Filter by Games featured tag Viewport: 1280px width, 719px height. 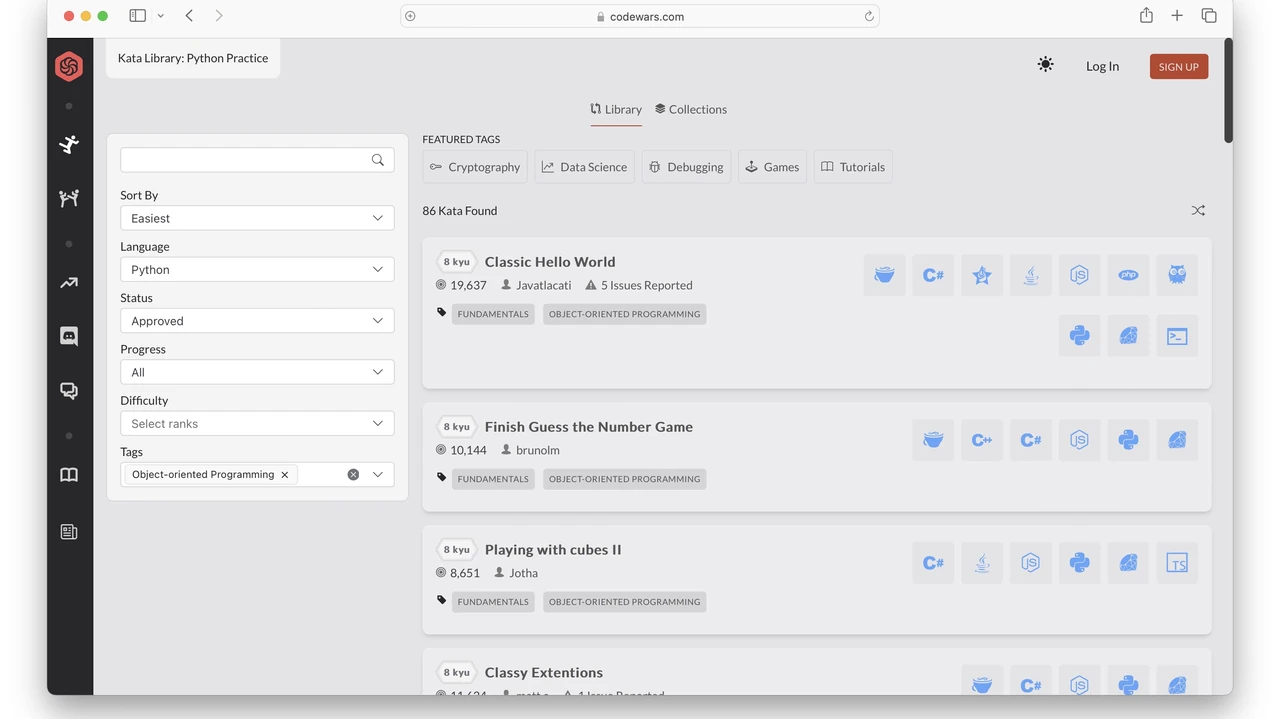[772, 167]
